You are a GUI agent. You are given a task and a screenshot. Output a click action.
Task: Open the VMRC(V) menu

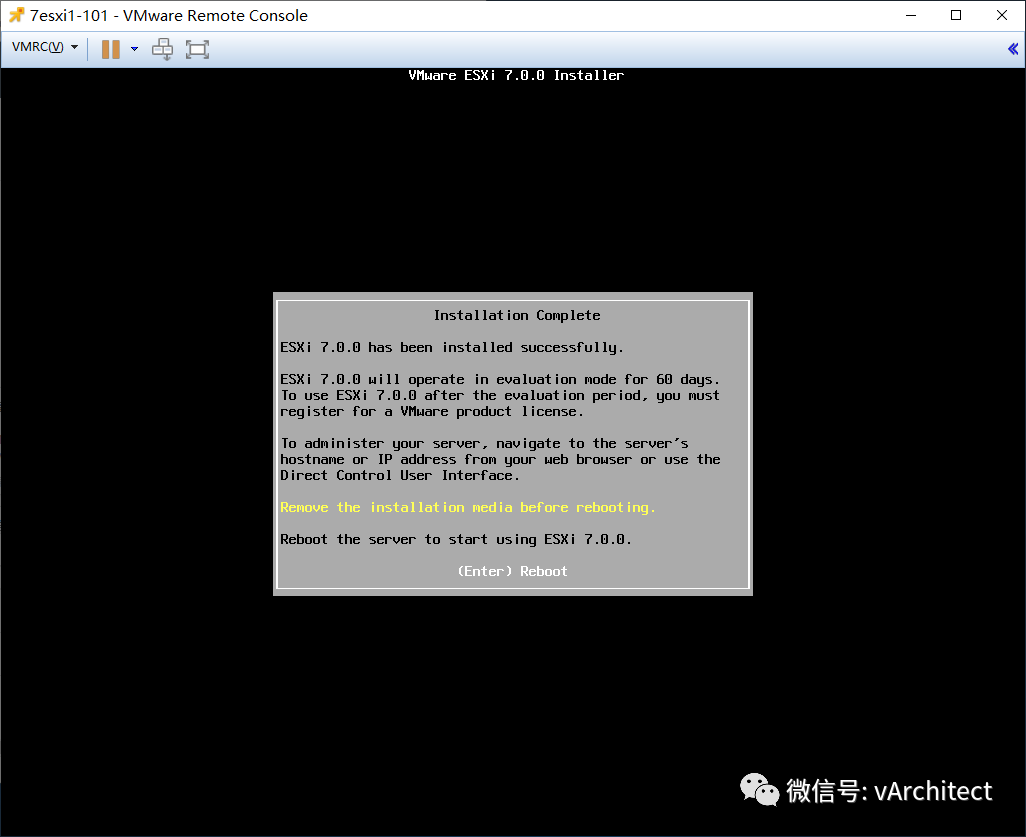[44, 47]
